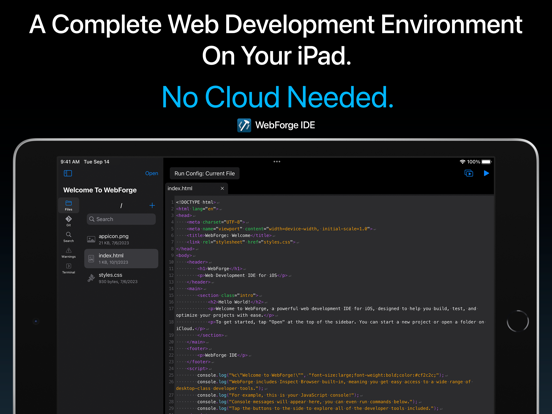
Task: Select index.html in the file list
Action: [x=121, y=258]
